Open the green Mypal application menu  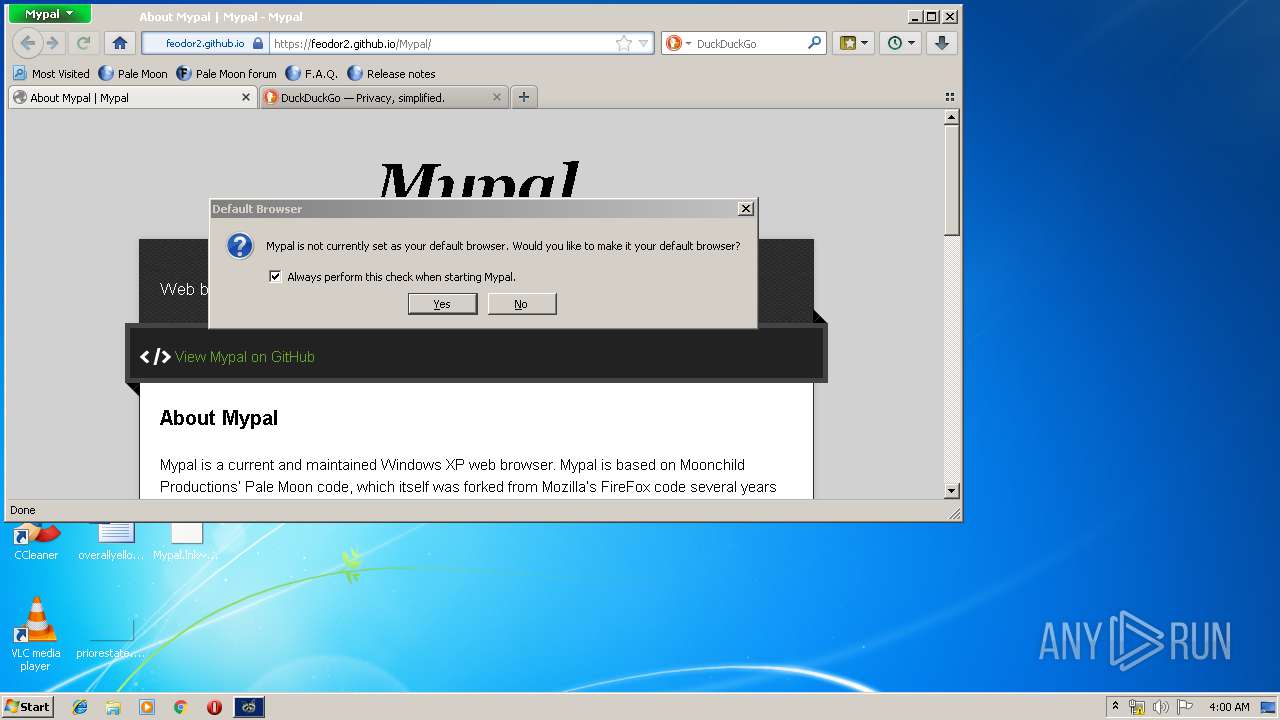pyautogui.click(x=49, y=14)
